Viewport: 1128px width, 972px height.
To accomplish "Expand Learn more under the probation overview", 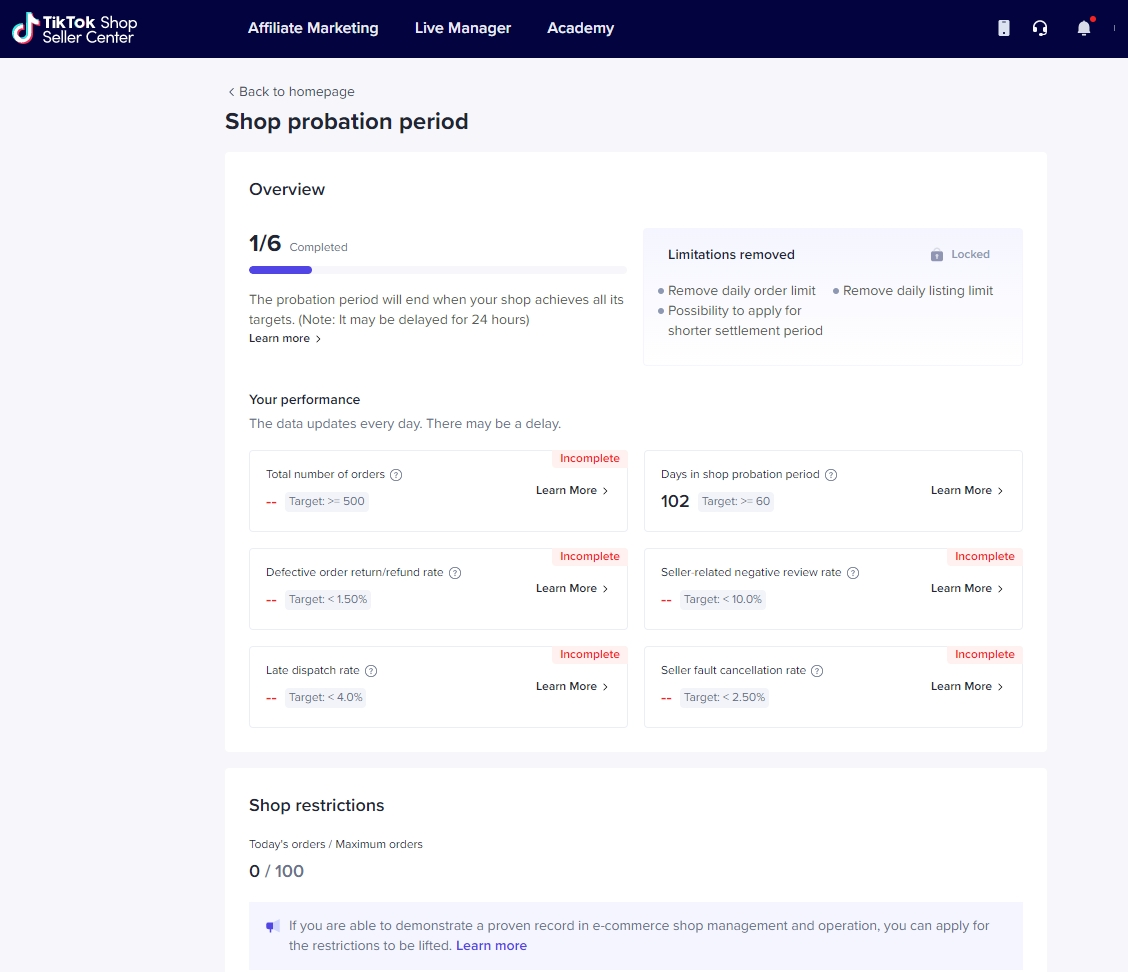I will (285, 339).
